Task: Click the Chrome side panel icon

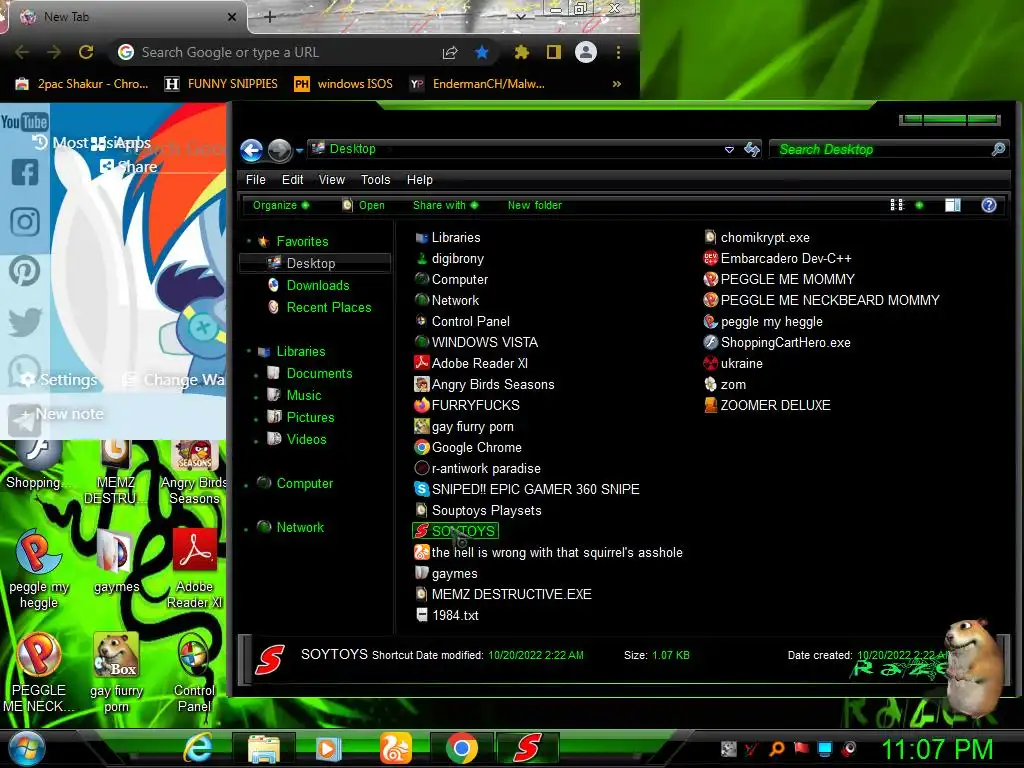Action: 554,52
